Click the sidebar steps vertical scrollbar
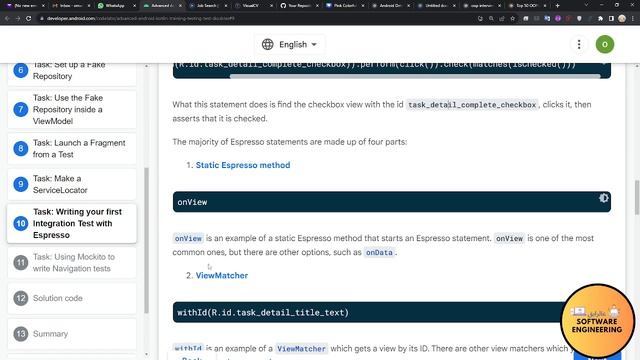 tap(146, 240)
